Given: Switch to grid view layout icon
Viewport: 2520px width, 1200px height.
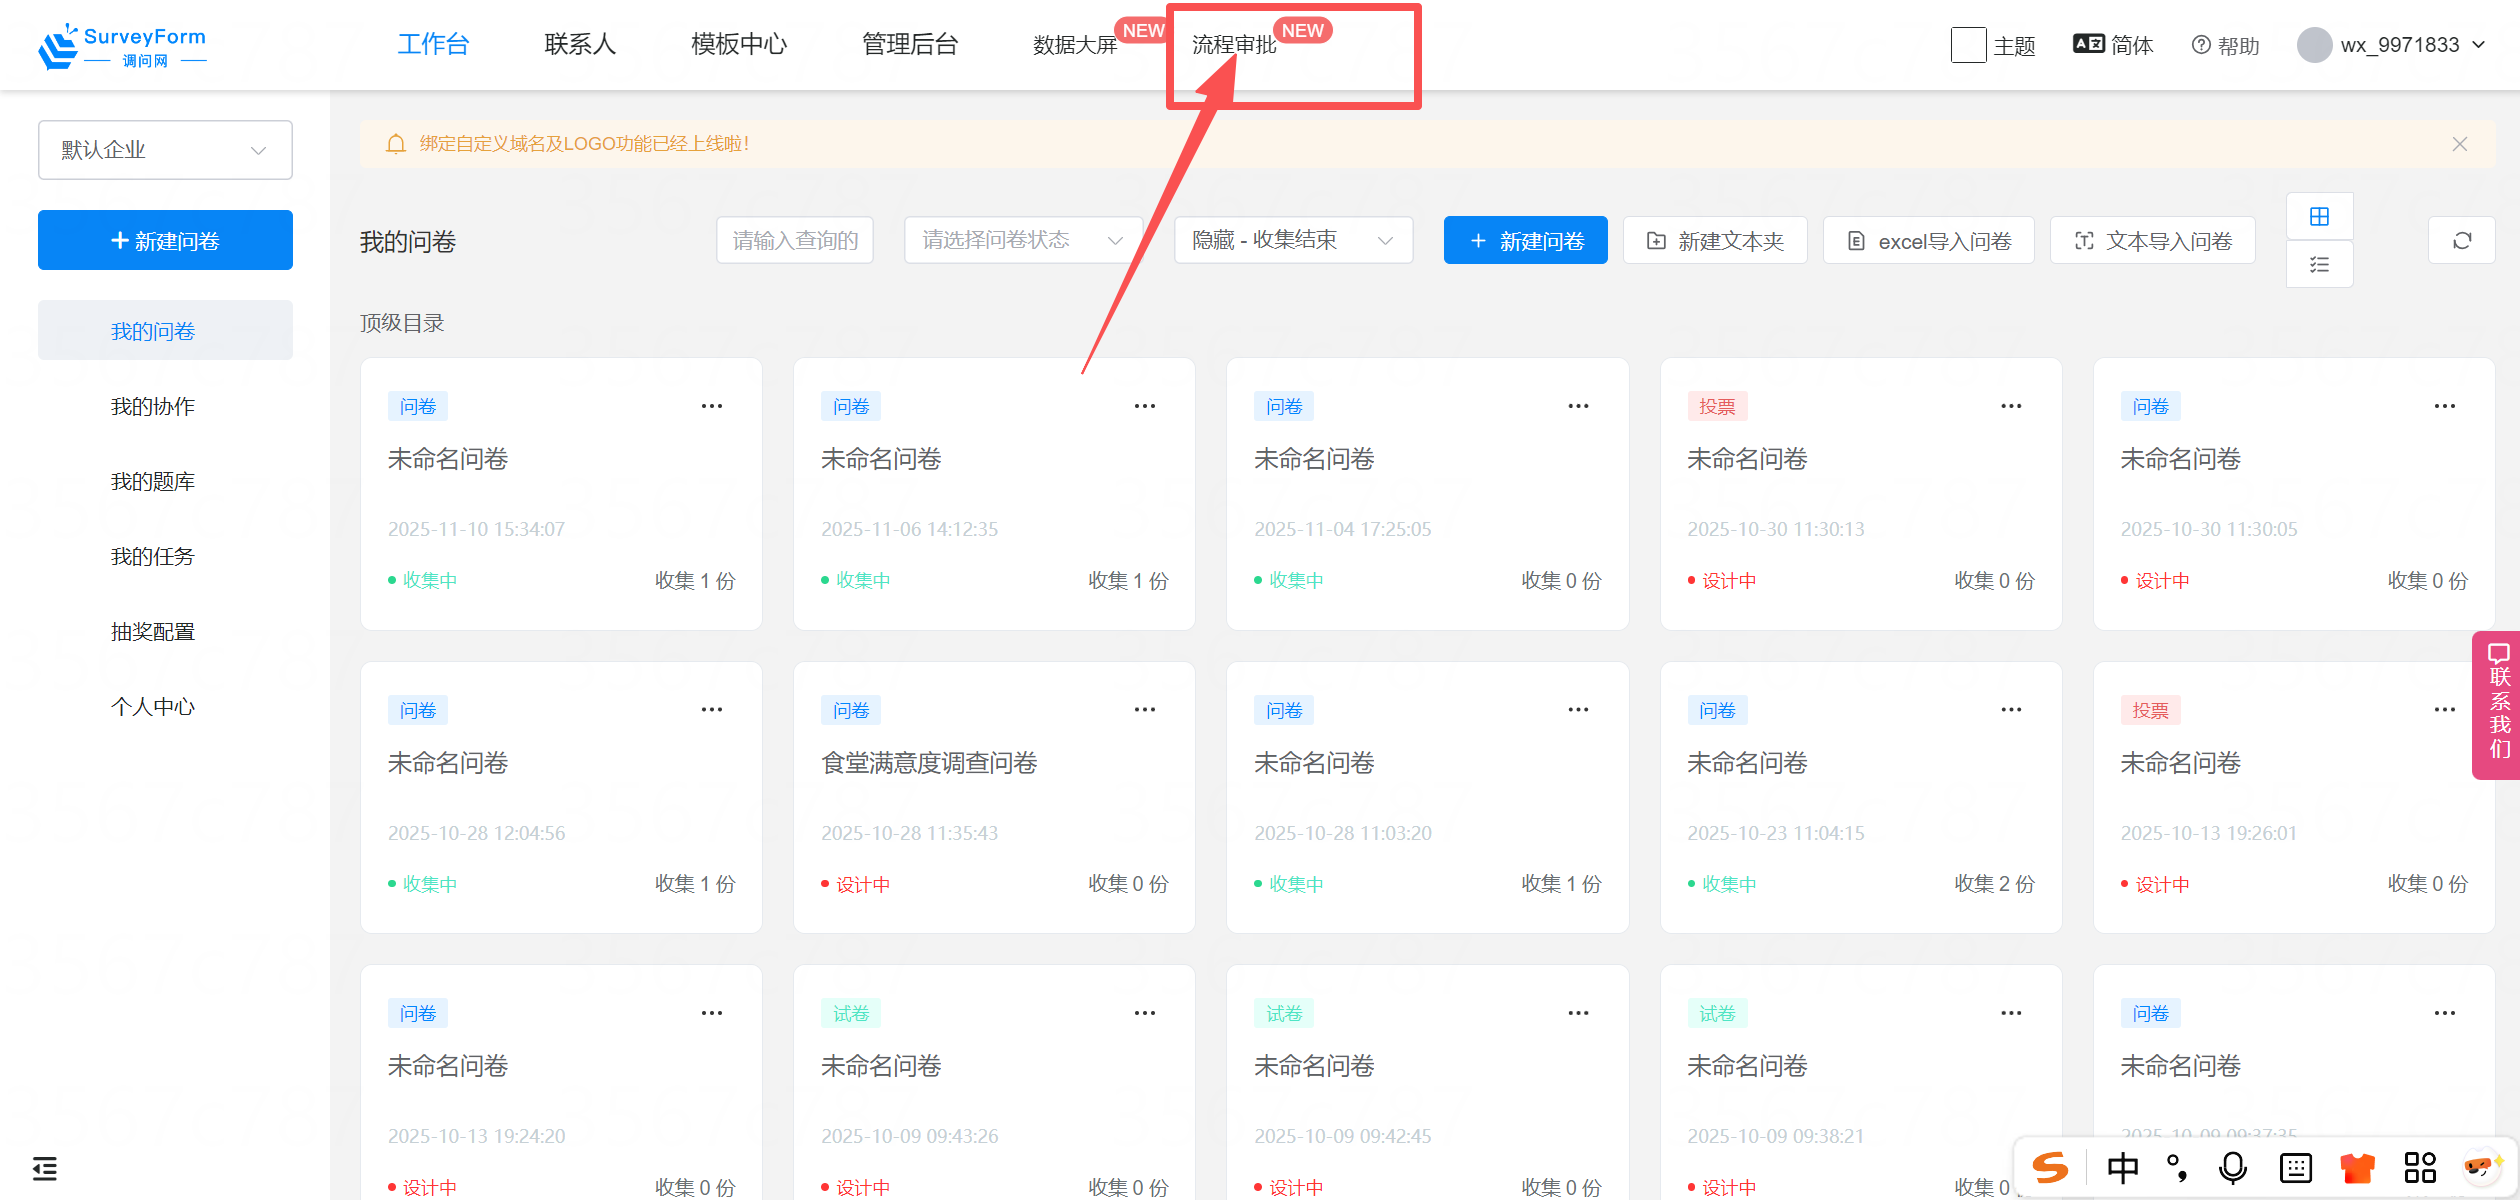Looking at the screenshot, I should pos(2319,217).
